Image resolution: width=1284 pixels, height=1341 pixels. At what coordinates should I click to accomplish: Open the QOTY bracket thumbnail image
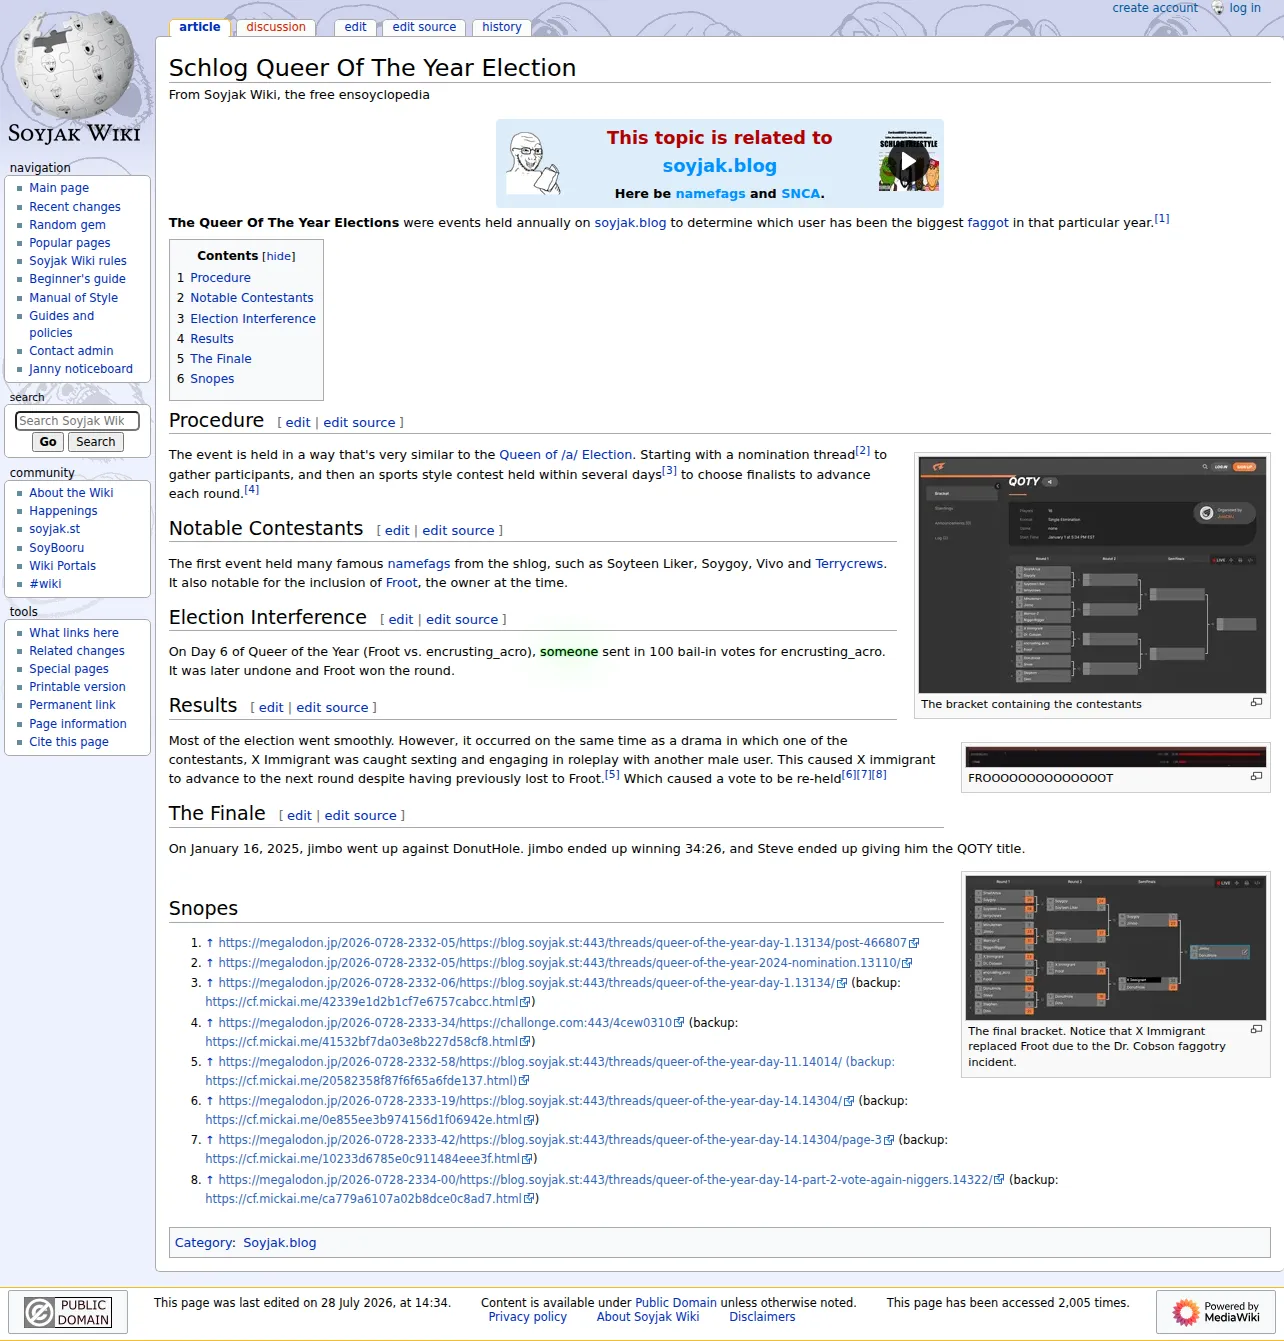1092,574
